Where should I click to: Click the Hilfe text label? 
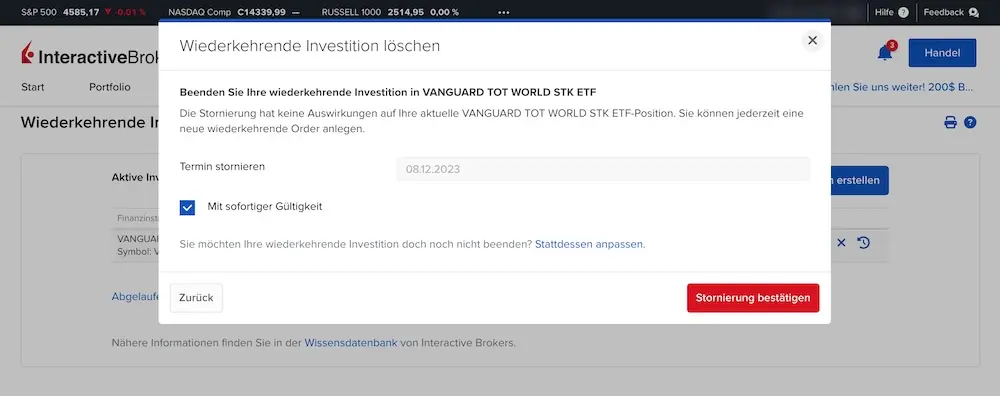point(884,12)
